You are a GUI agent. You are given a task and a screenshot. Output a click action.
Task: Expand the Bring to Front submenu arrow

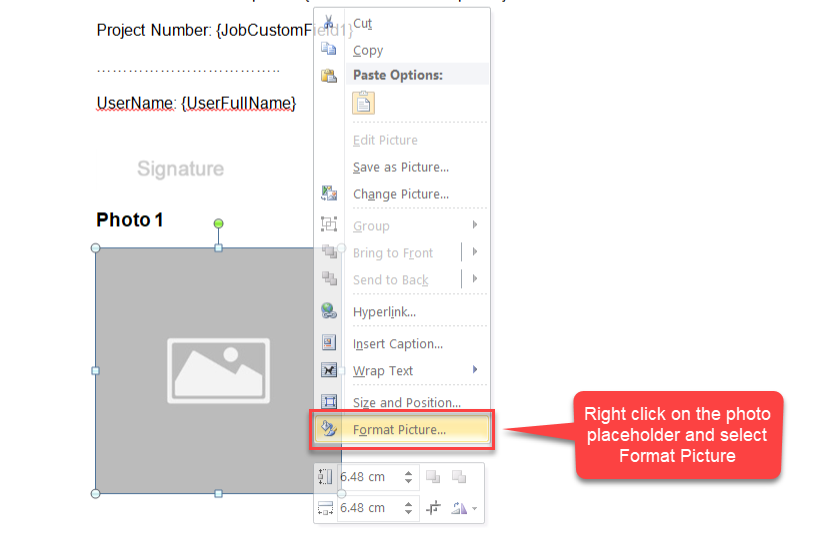474,252
